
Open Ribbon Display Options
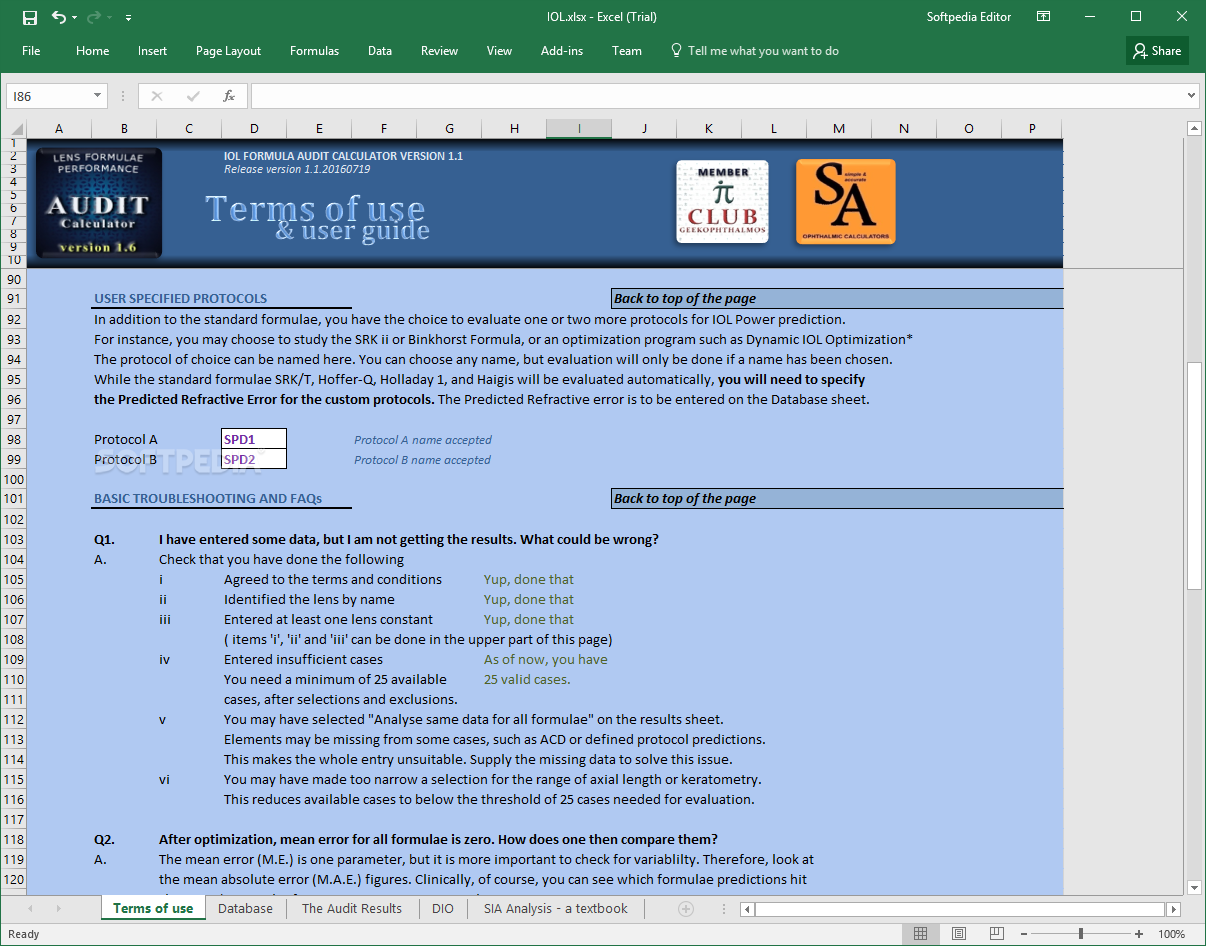click(x=1043, y=17)
